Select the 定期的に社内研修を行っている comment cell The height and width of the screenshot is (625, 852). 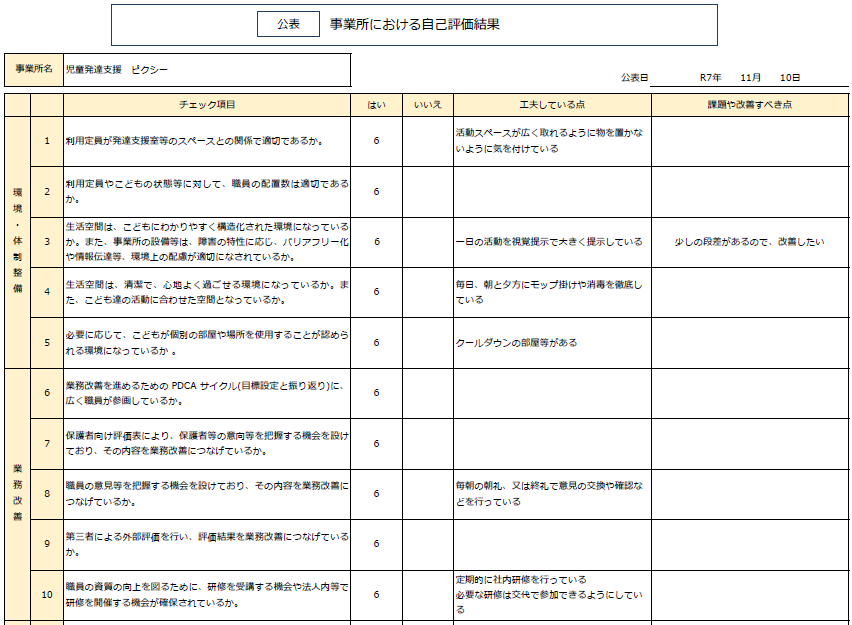[552, 594]
